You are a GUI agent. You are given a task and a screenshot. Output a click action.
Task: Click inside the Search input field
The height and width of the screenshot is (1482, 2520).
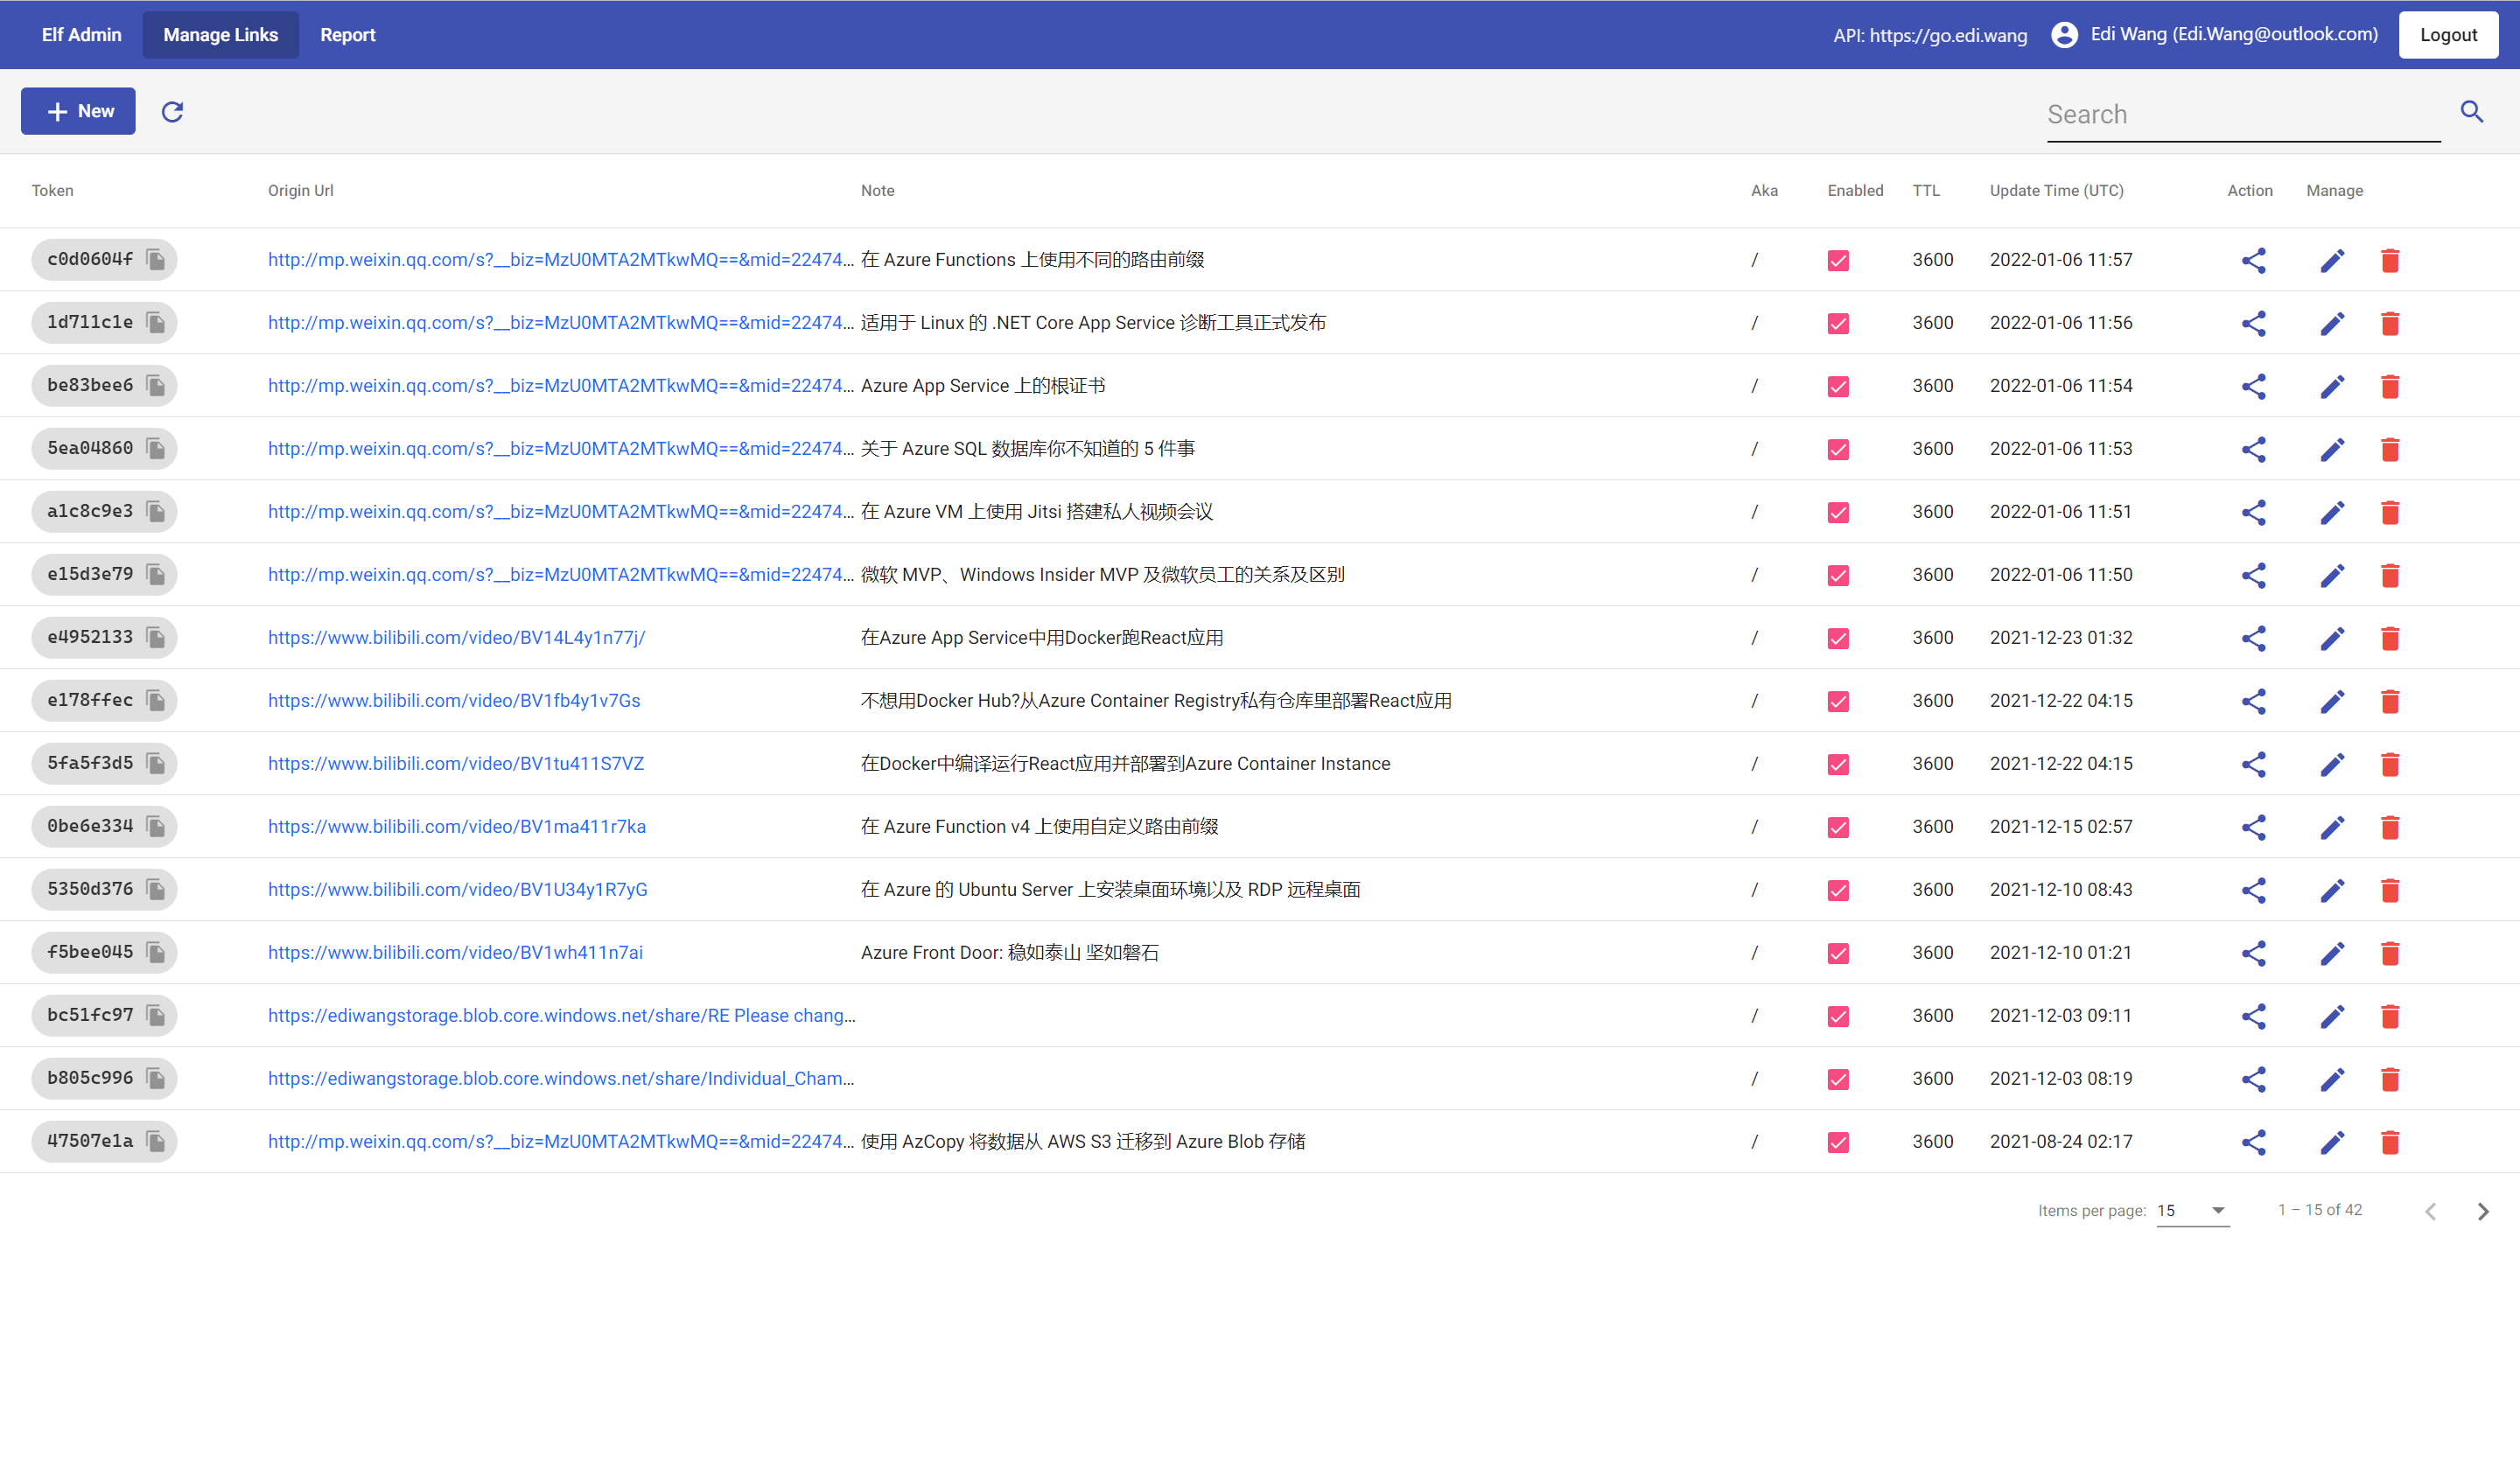coord(2240,114)
